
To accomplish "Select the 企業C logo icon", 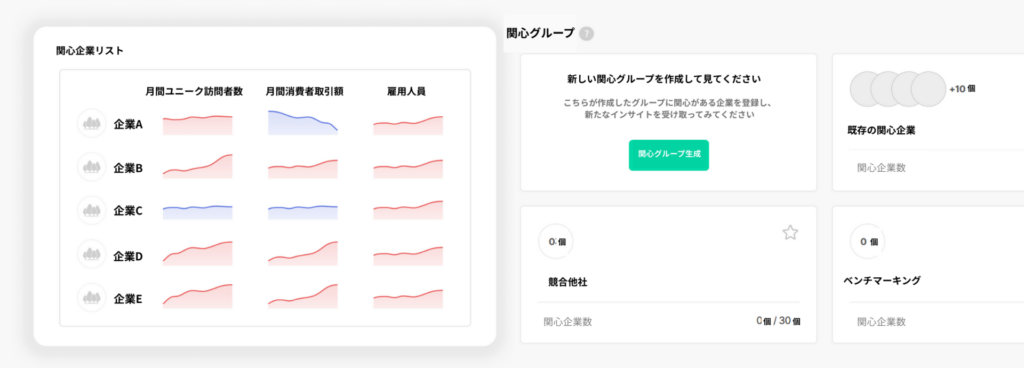I will click(91, 210).
